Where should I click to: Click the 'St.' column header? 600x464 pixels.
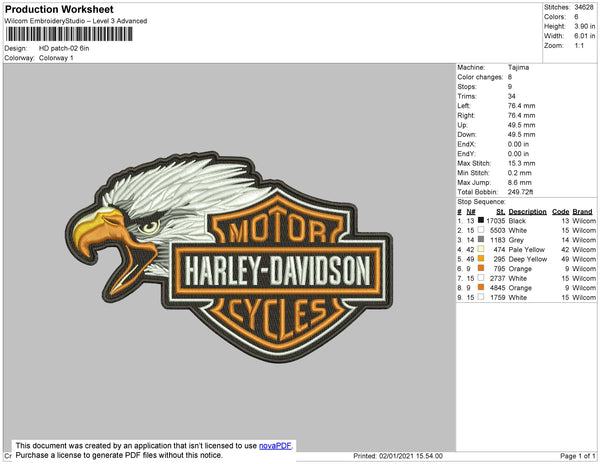(501, 212)
